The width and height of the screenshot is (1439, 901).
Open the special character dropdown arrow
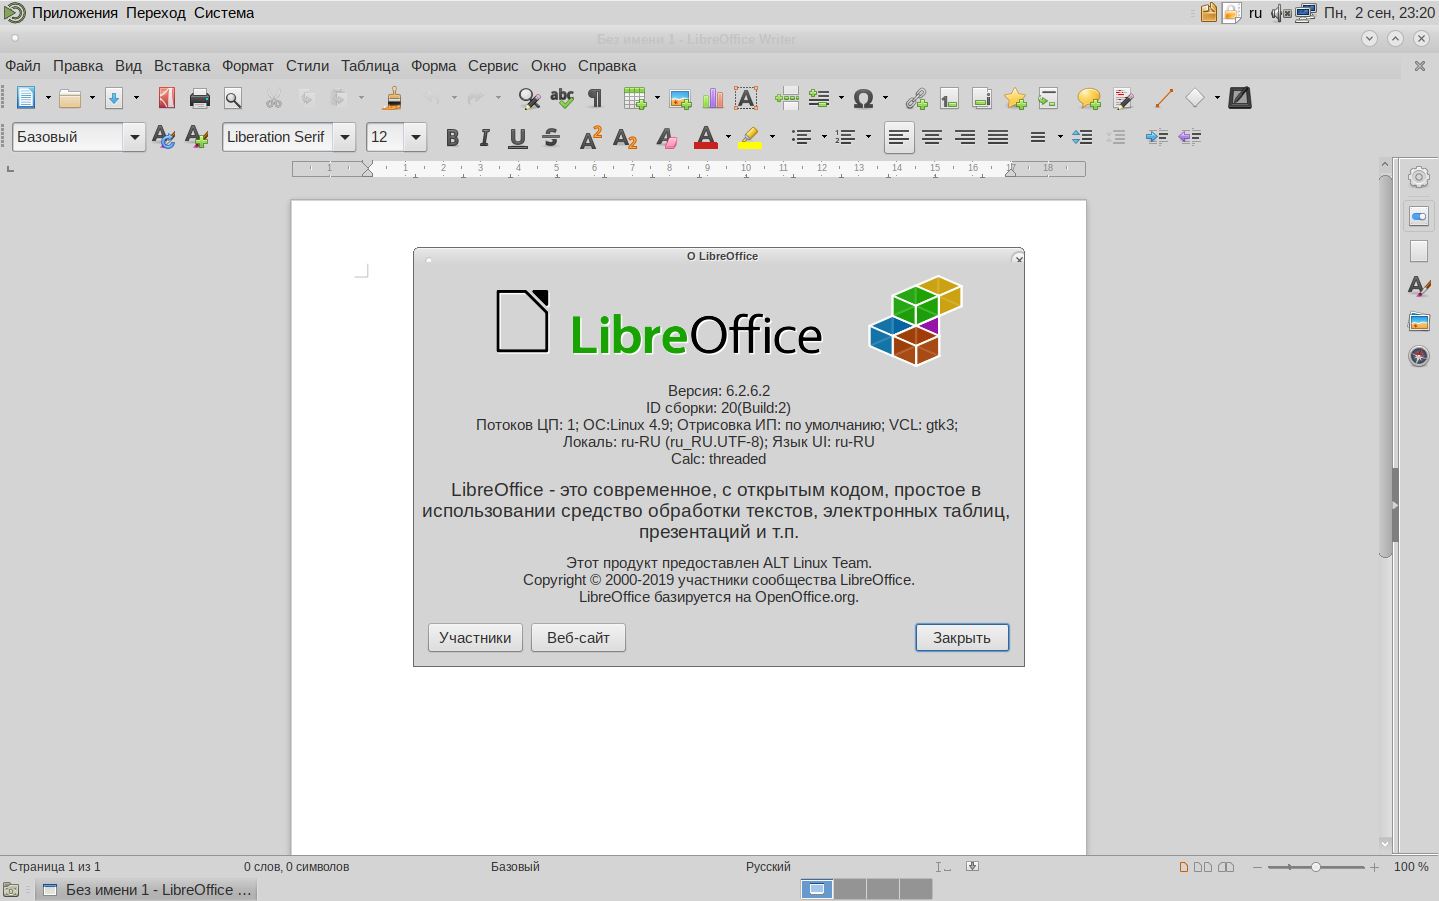tap(885, 98)
